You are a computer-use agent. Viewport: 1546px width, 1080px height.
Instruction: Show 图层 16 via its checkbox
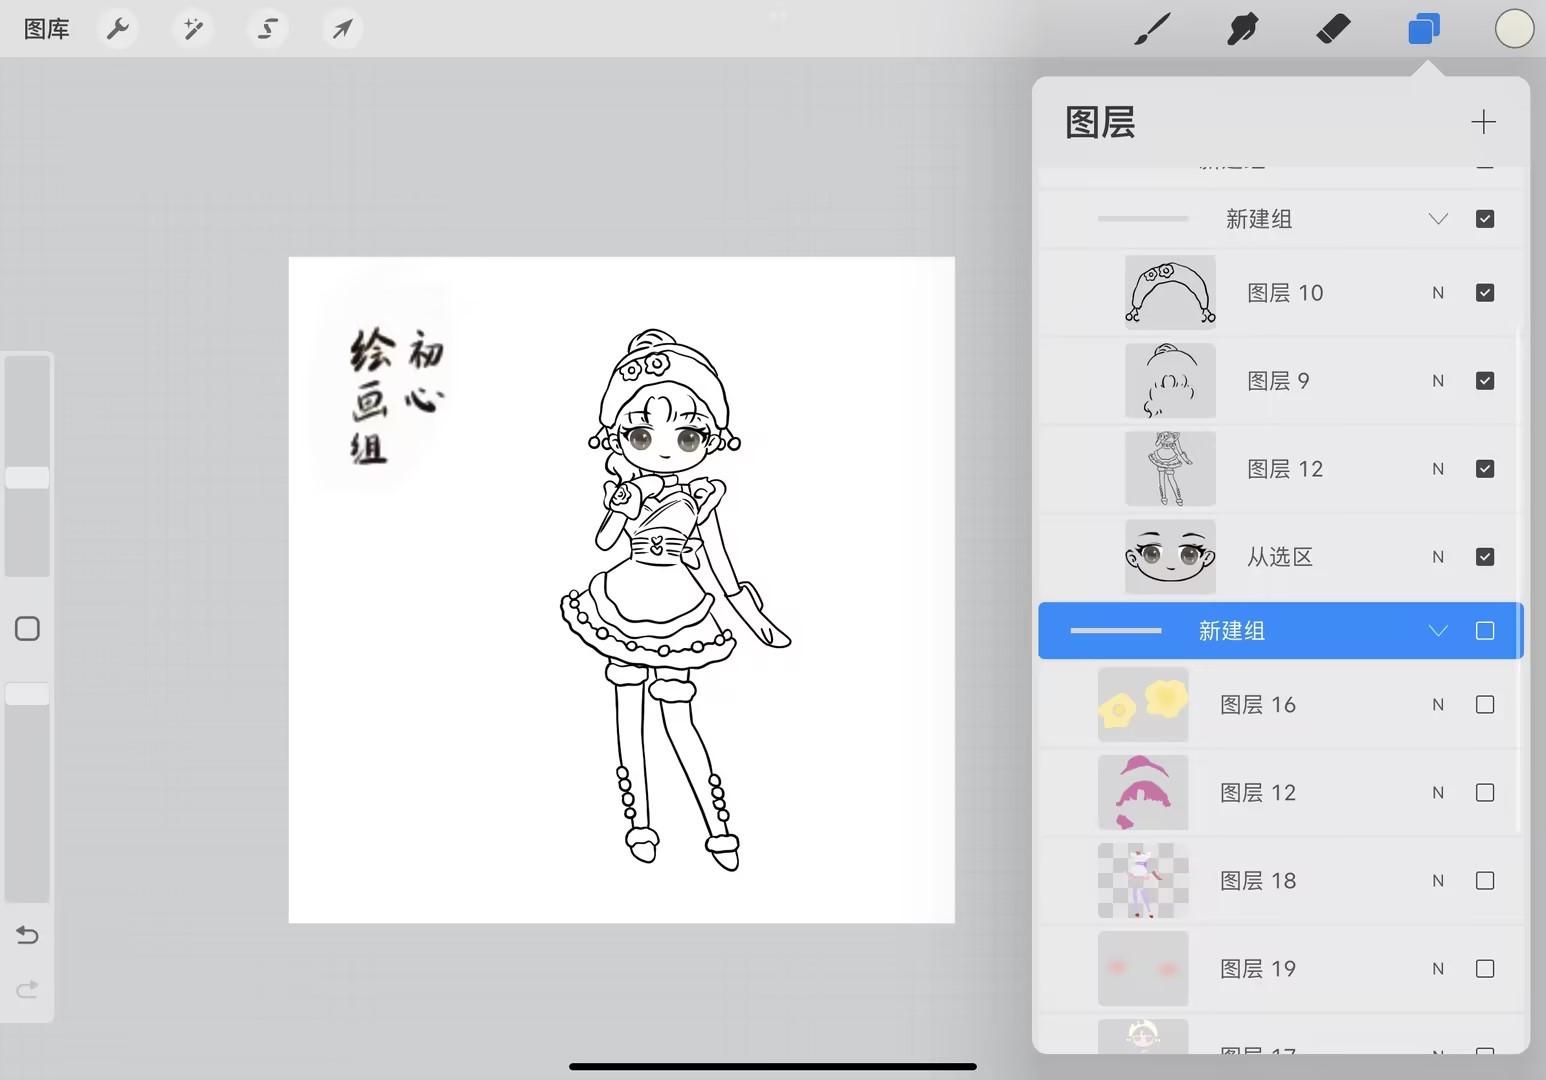[1485, 705]
